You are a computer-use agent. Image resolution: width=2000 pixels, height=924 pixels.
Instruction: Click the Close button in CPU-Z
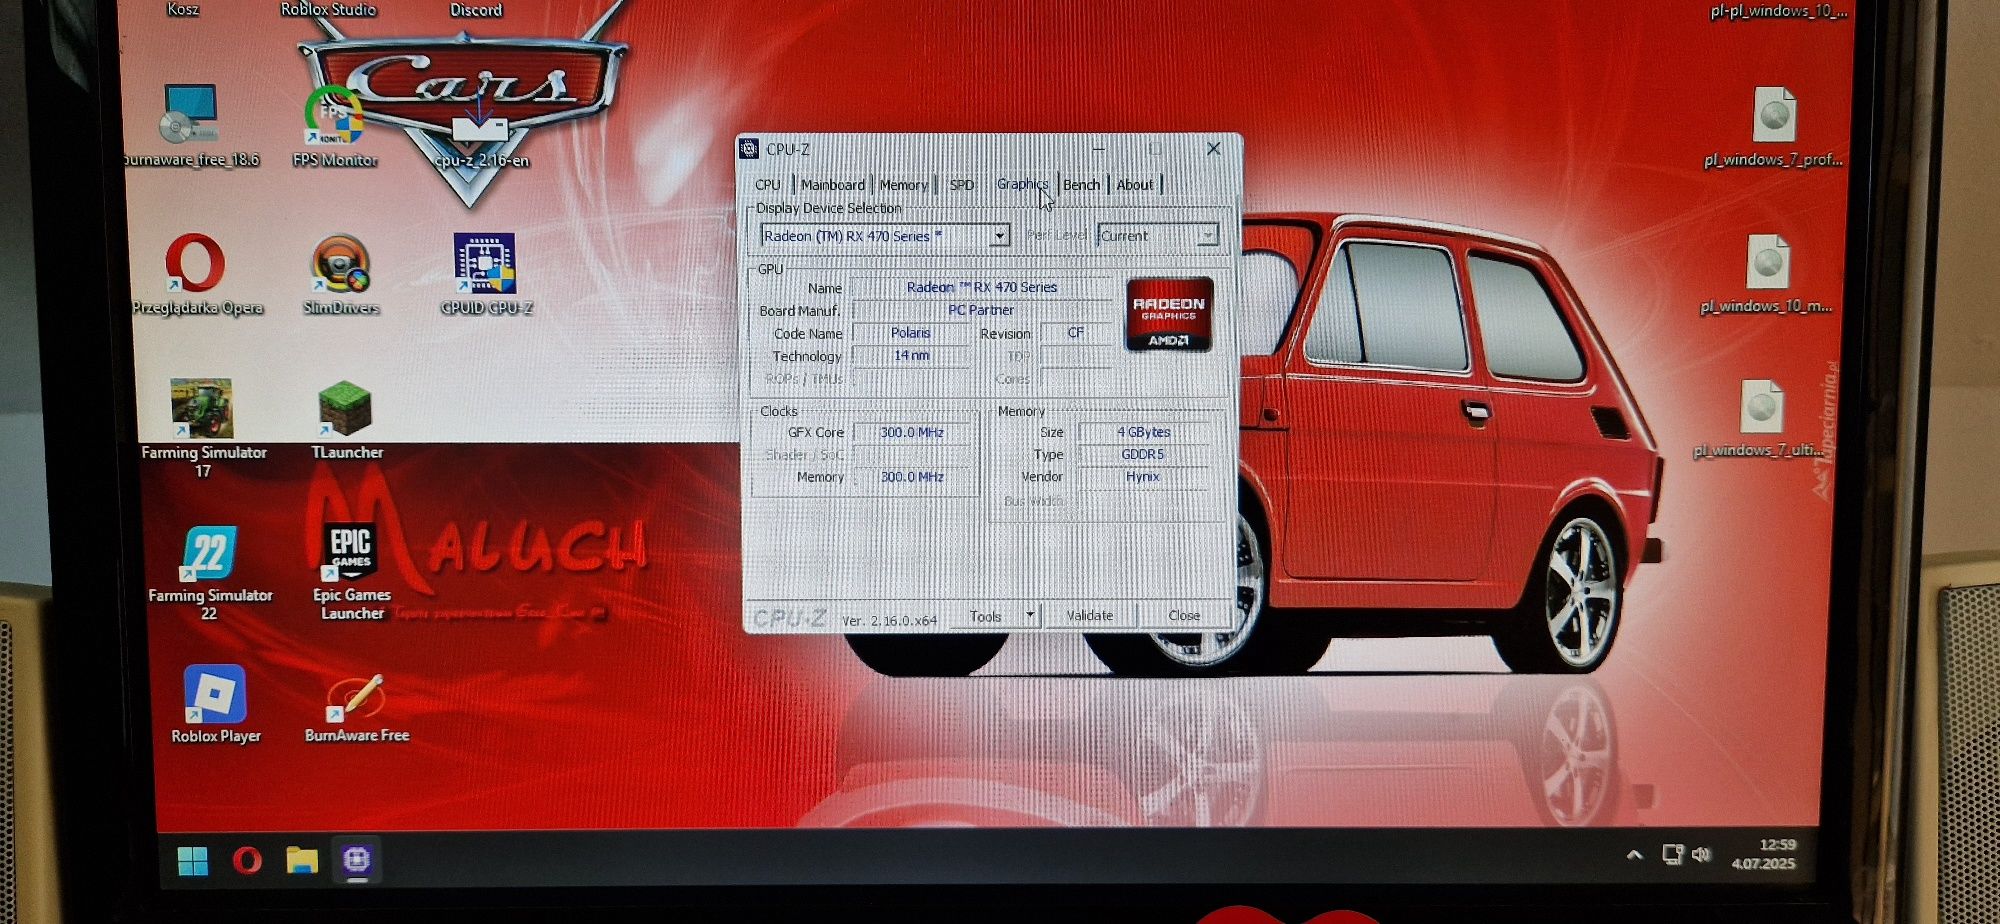click(1184, 616)
